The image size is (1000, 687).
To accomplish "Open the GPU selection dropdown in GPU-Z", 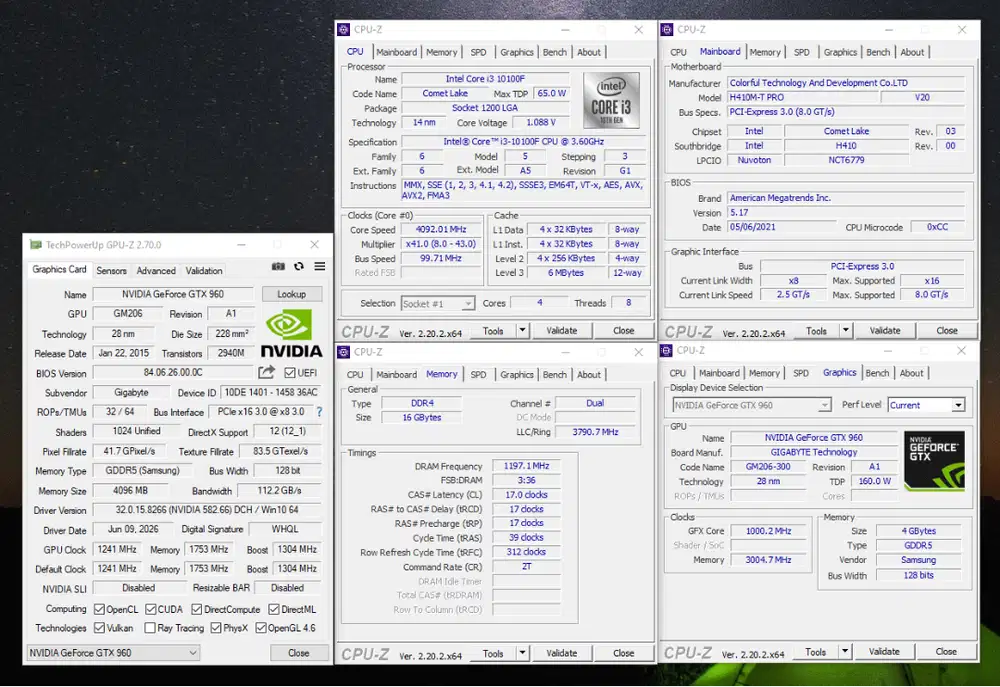I will pyautogui.click(x=113, y=653).
